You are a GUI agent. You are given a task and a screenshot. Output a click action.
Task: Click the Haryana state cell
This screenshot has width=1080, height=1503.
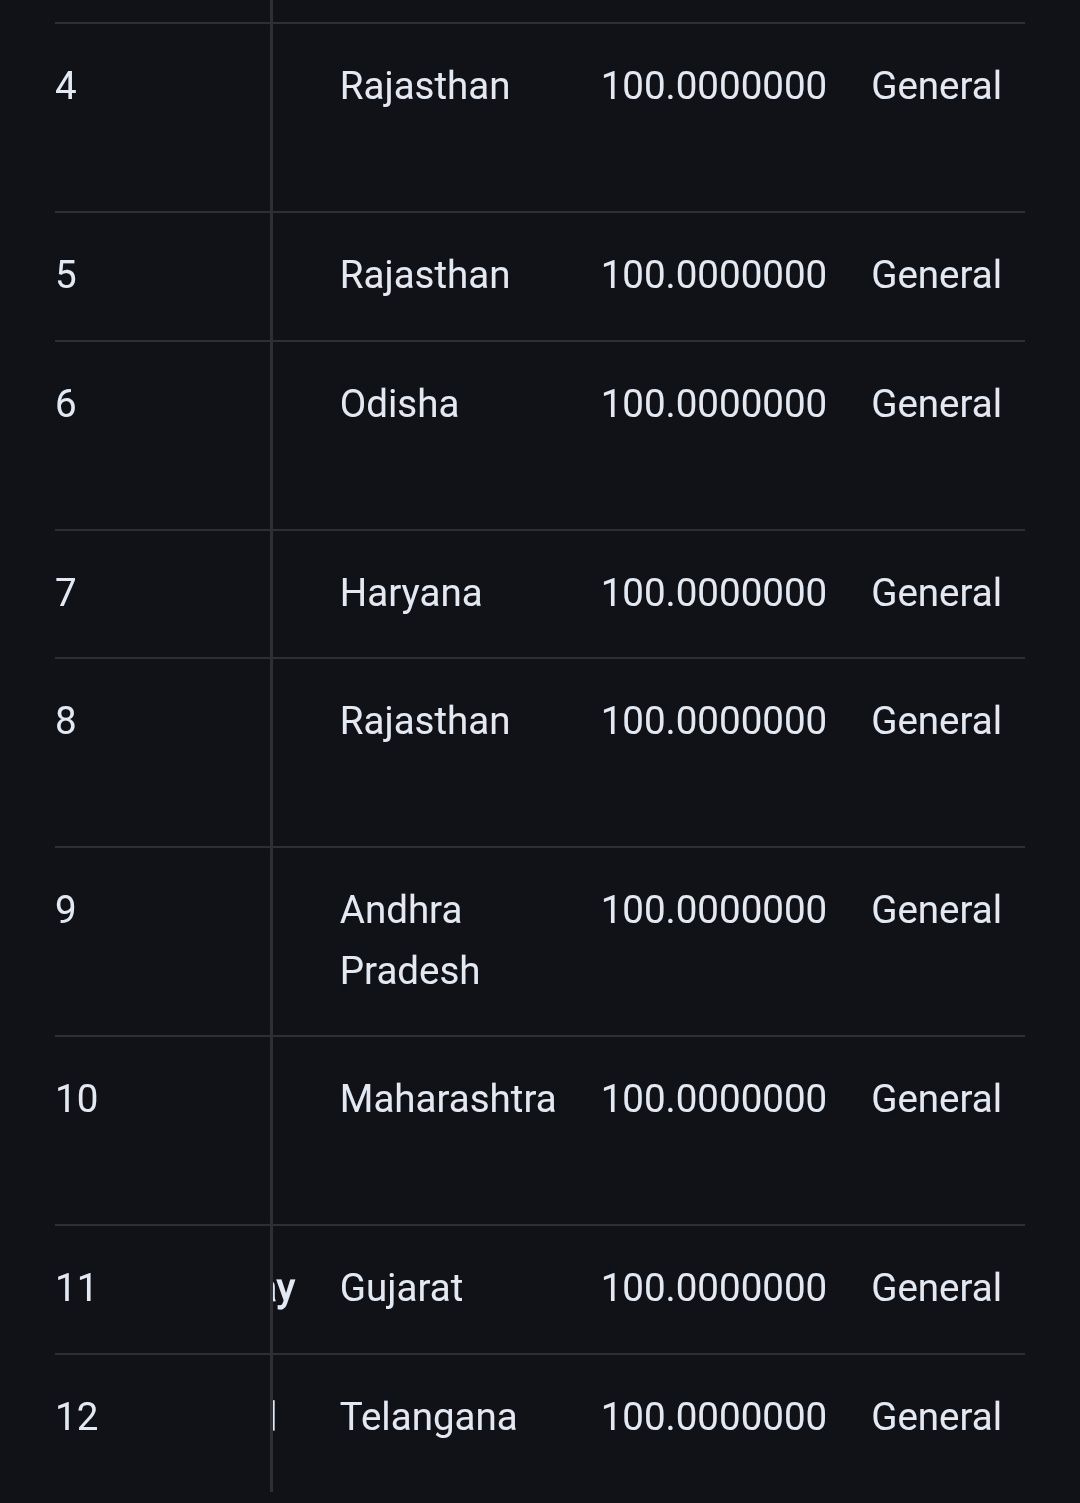tap(410, 593)
